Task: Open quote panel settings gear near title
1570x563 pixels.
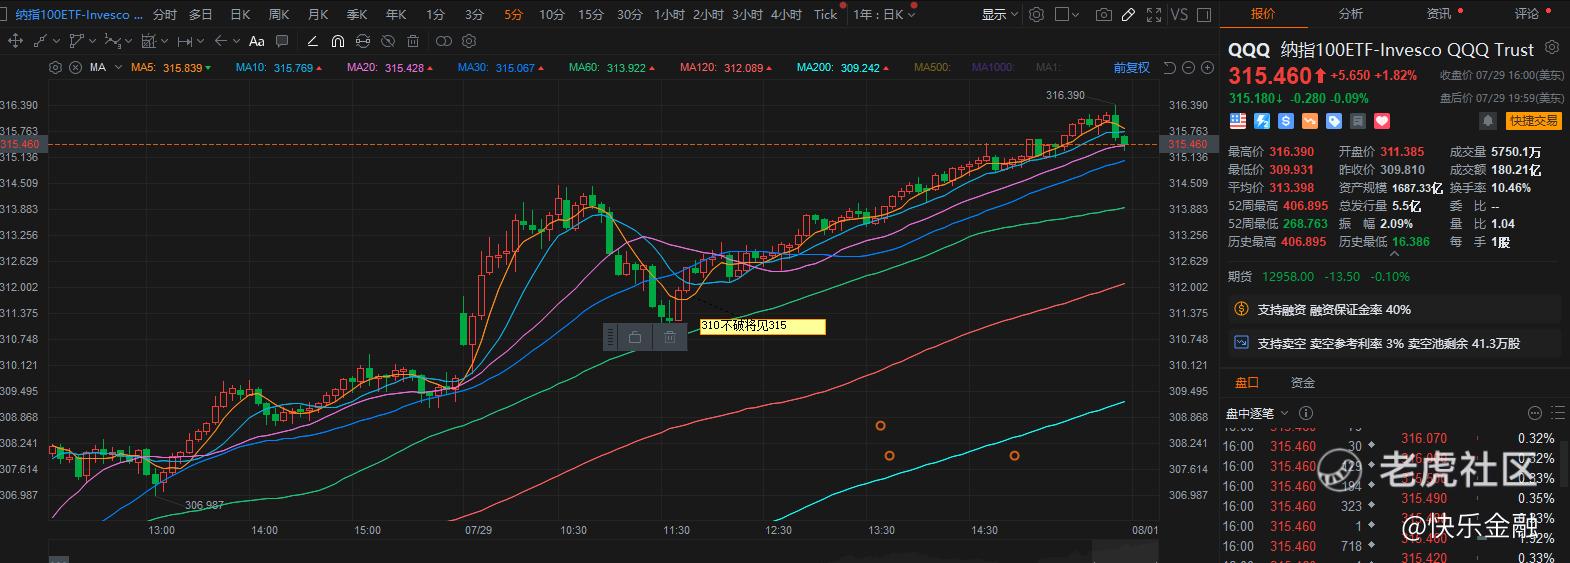Action: point(1552,47)
